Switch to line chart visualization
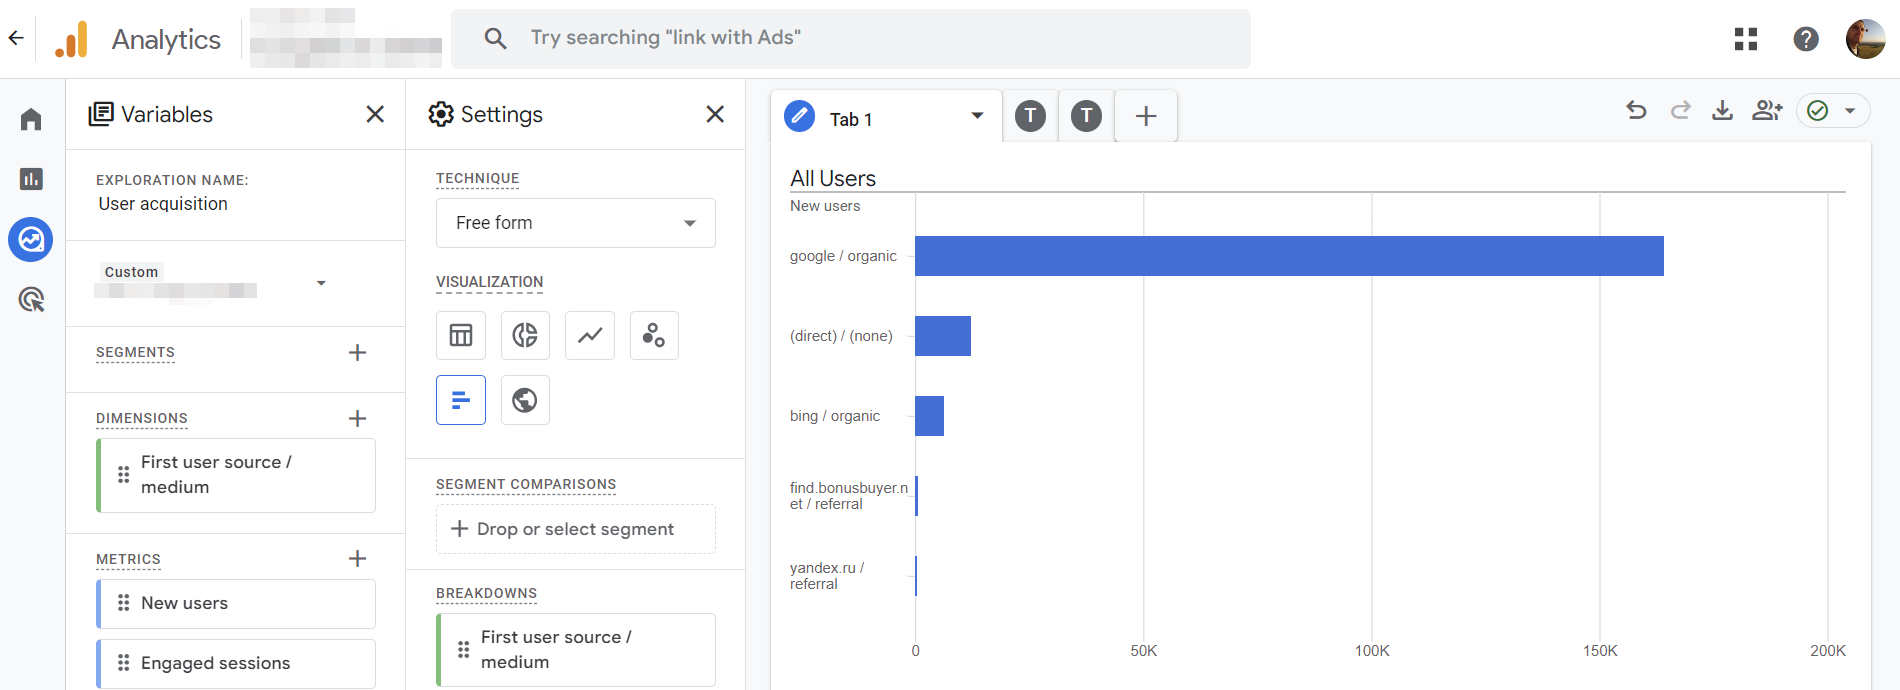The image size is (1900, 690). coord(590,335)
